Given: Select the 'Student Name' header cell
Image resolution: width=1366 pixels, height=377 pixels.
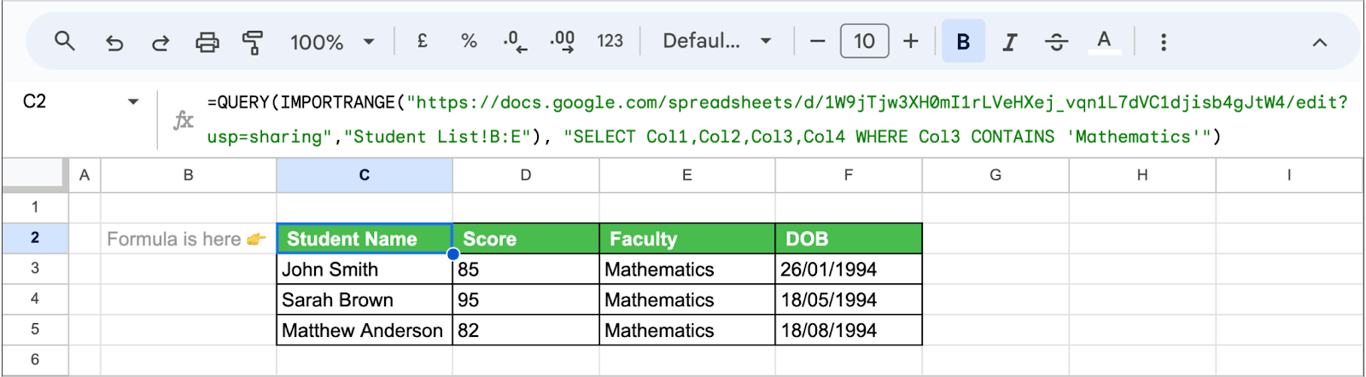Looking at the screenshot, I should (364, 238).
